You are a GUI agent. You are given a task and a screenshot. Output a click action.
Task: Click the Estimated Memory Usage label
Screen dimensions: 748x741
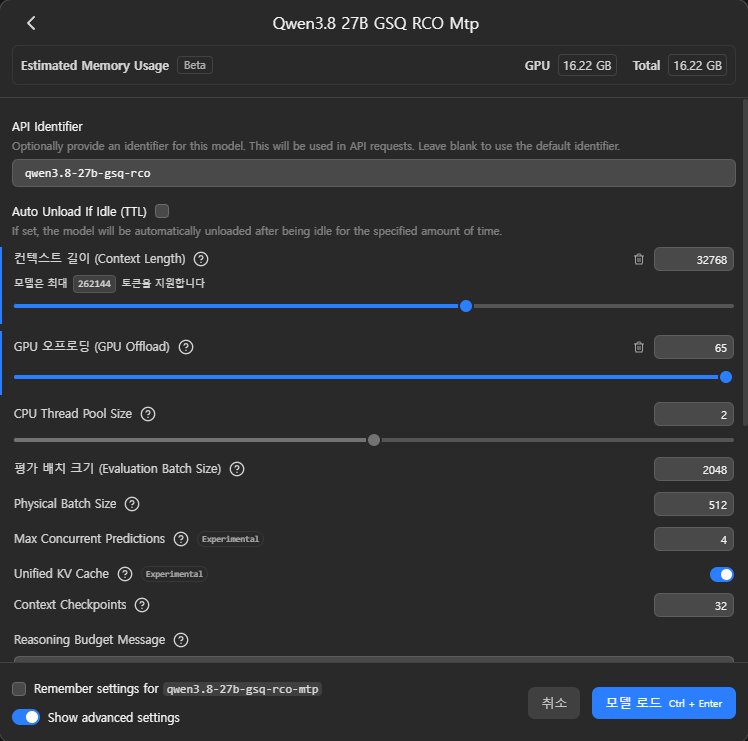pos(95,65)
